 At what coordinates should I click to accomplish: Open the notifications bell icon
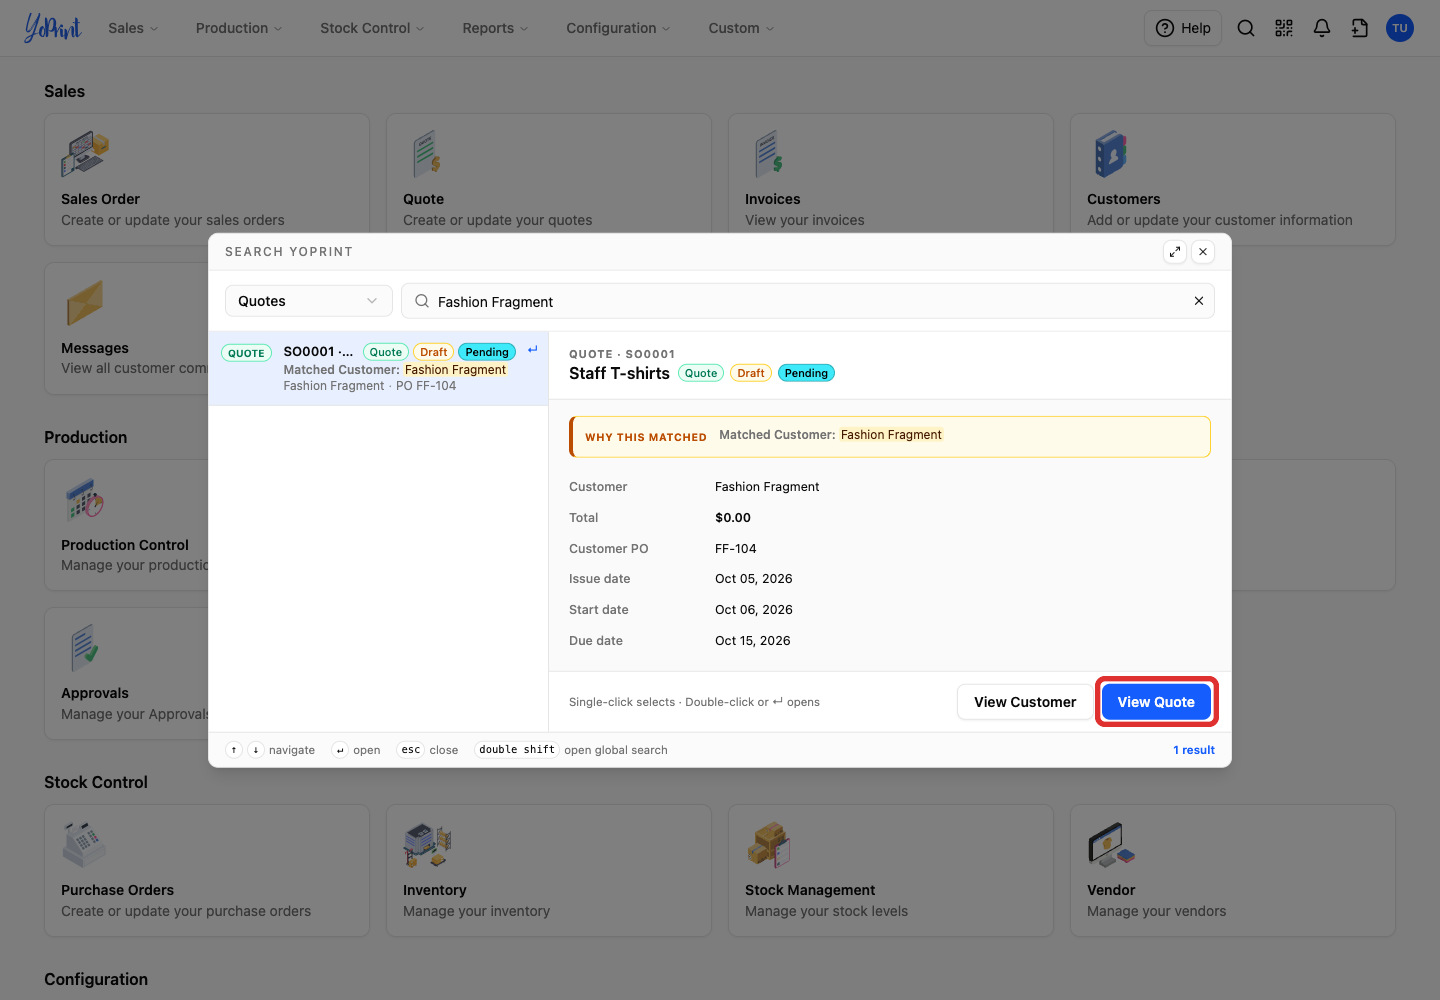(x=1322, y=28)
